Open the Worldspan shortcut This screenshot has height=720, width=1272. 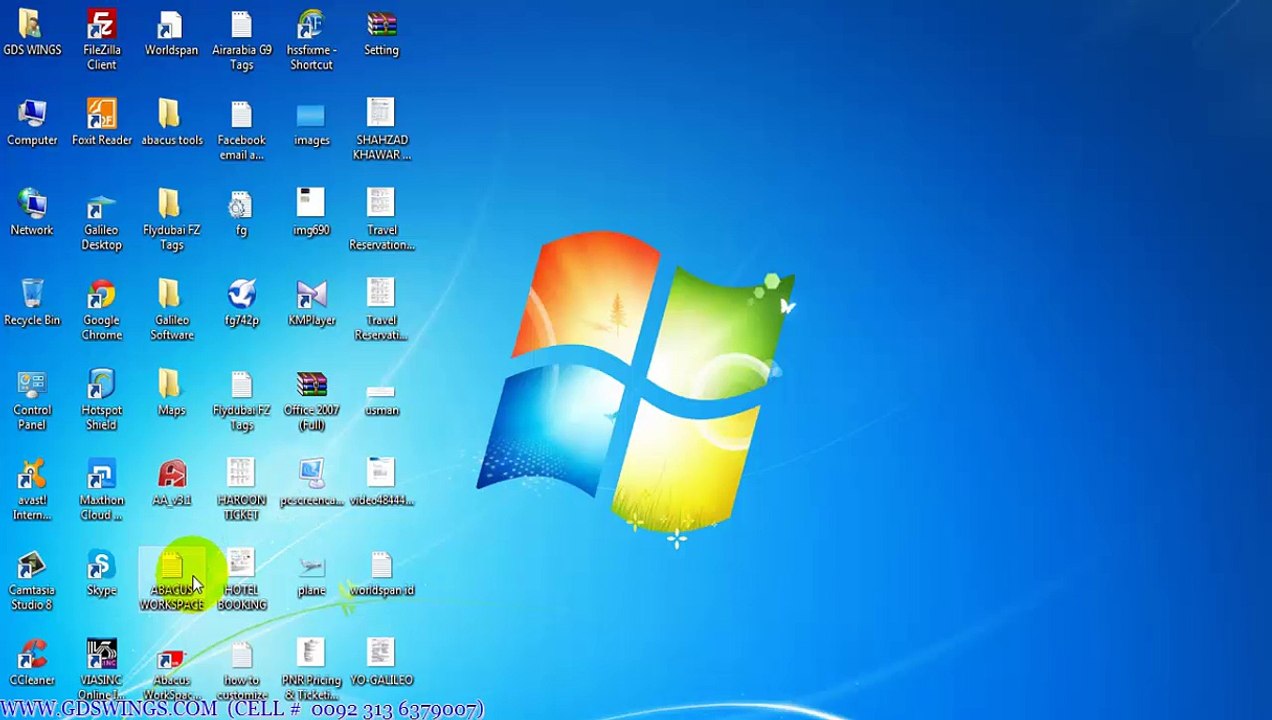(x=171, y=33)
